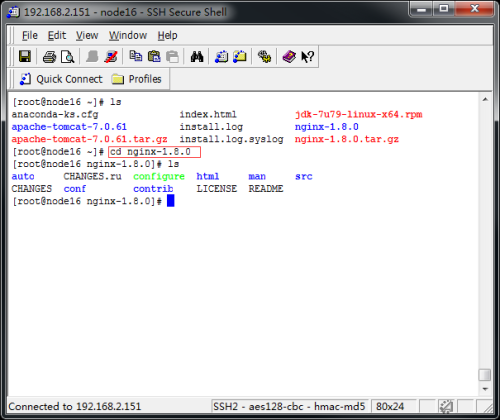Click the greyed-out Connect toolbar icon

[x=92, y=57]
